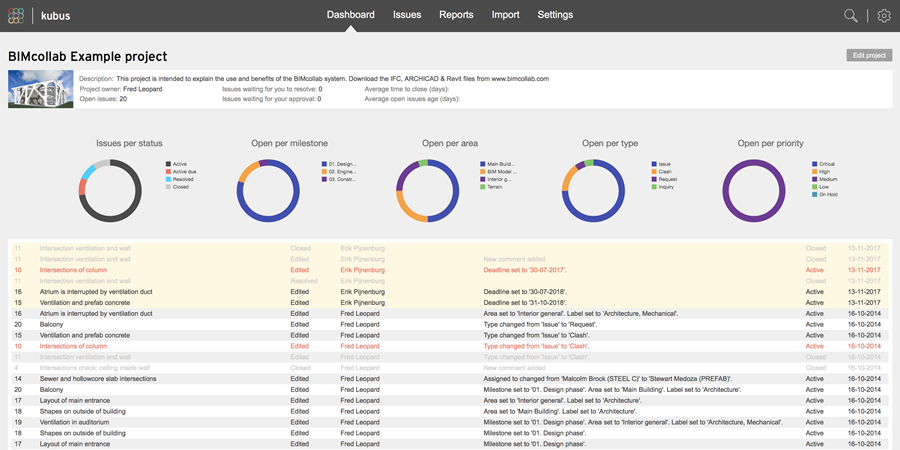Open the Import menu item
The image size is (900, 450).
coord(505,15)
